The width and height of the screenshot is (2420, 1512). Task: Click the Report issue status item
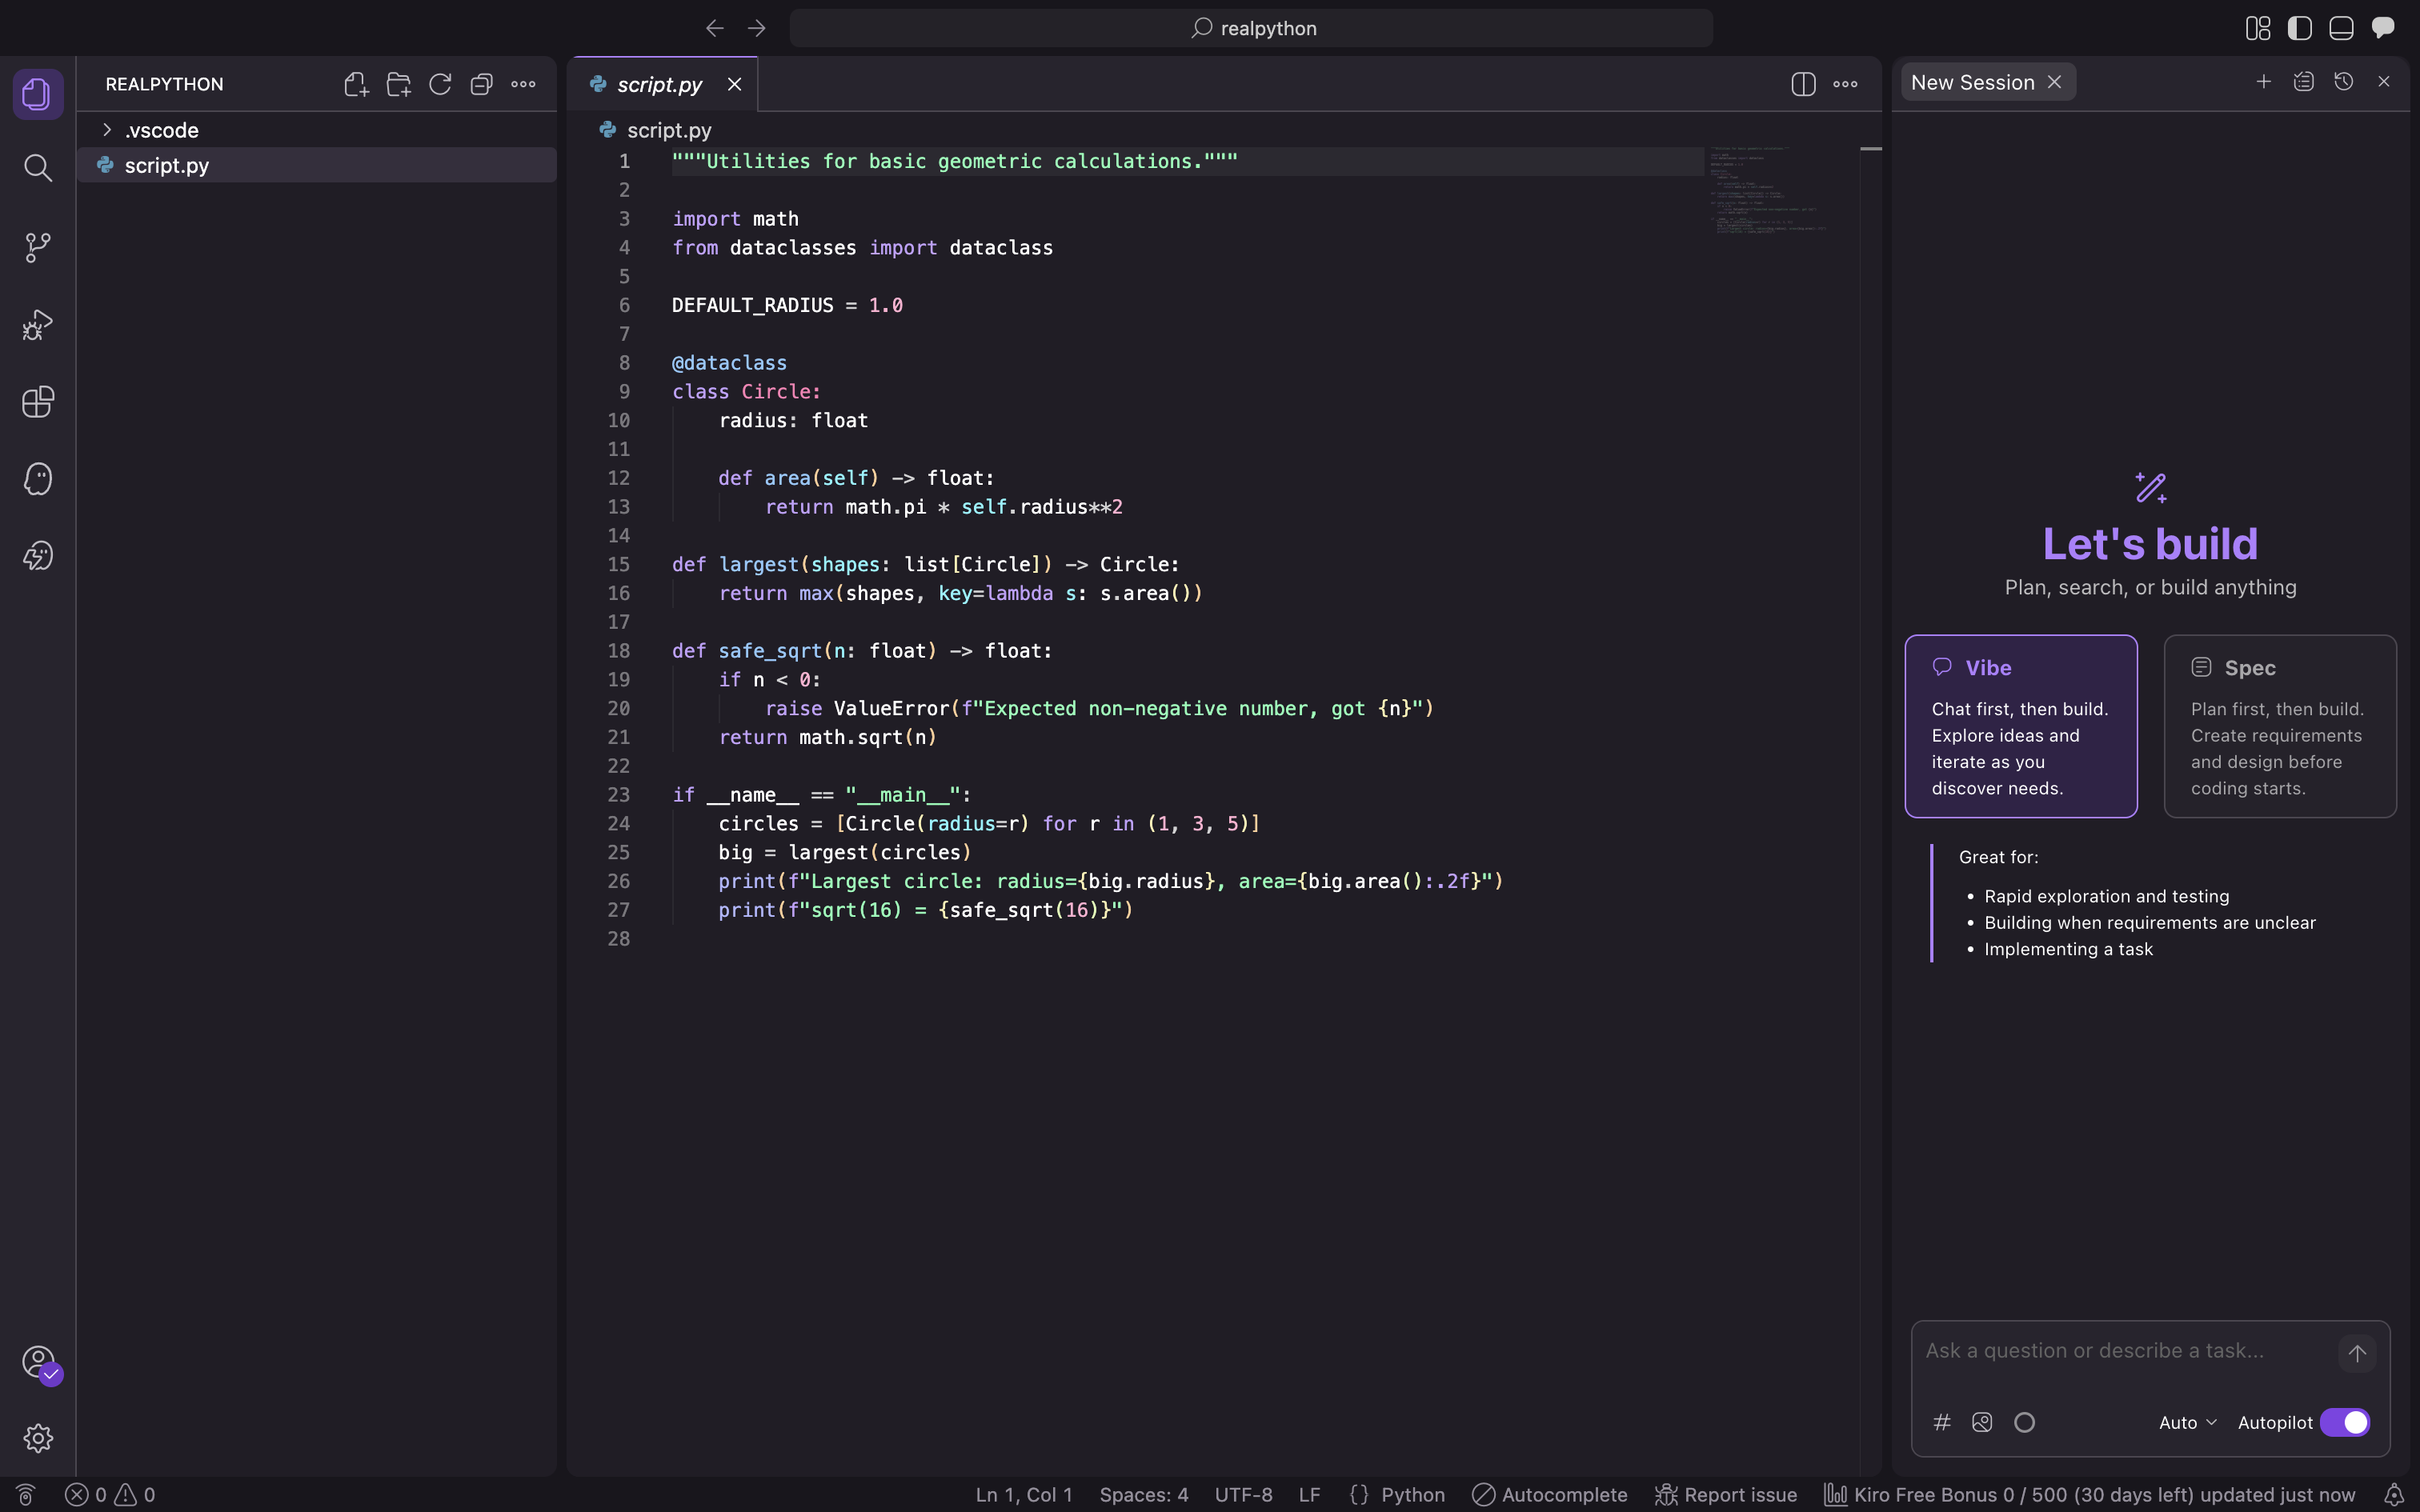(1726, 1494)
